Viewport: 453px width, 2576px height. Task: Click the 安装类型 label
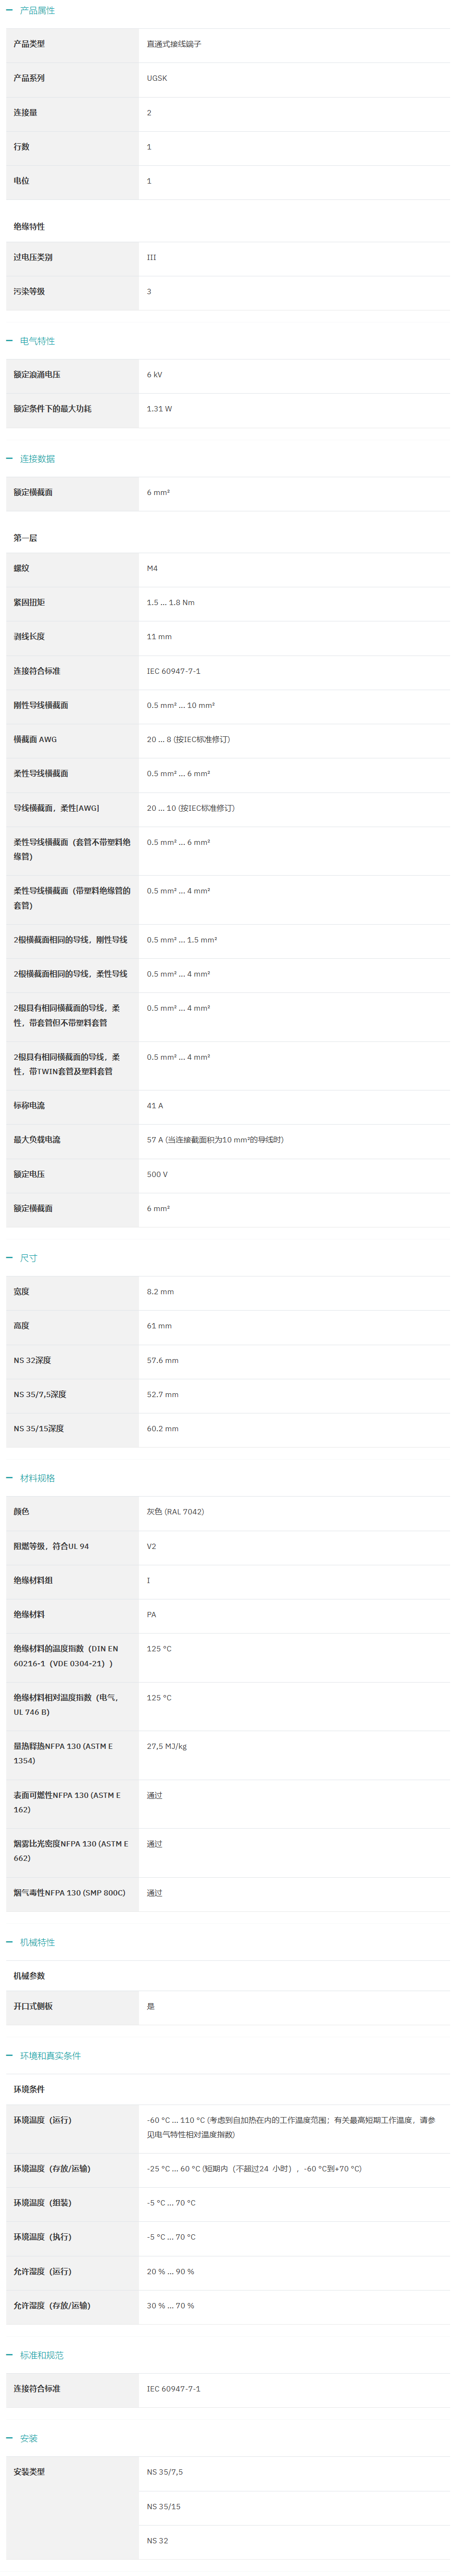point(29,2471)
